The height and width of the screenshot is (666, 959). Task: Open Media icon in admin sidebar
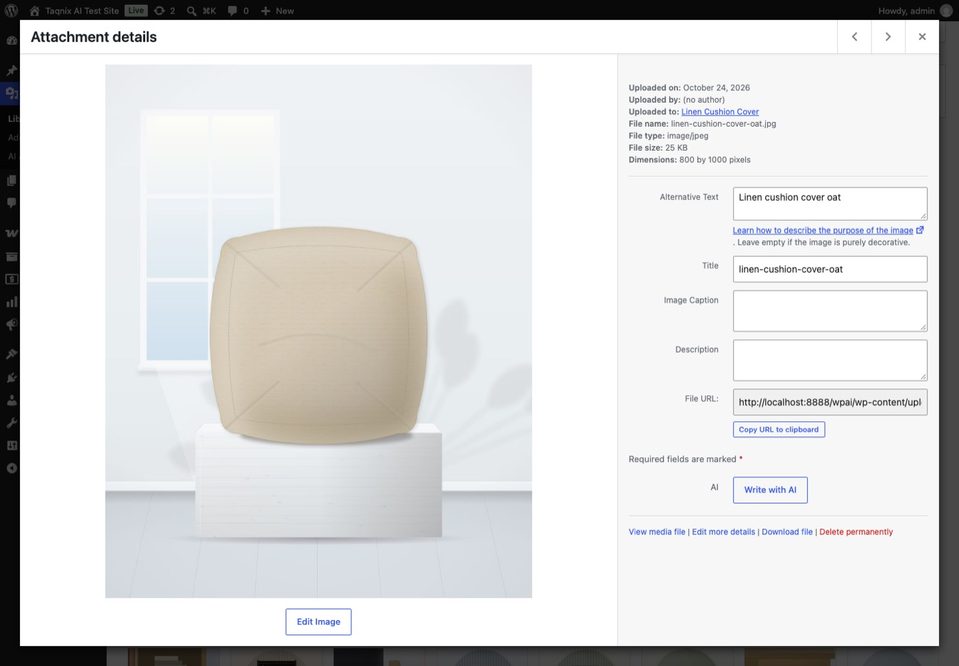tap(11, 93)
